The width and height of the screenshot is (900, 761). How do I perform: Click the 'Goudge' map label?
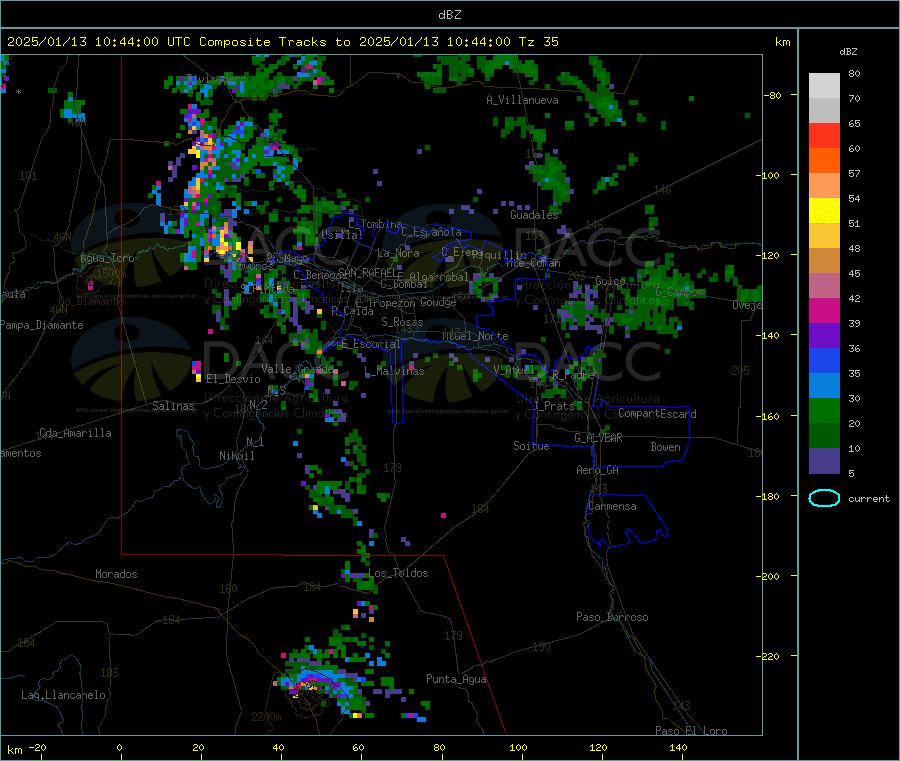pos(438,302)
